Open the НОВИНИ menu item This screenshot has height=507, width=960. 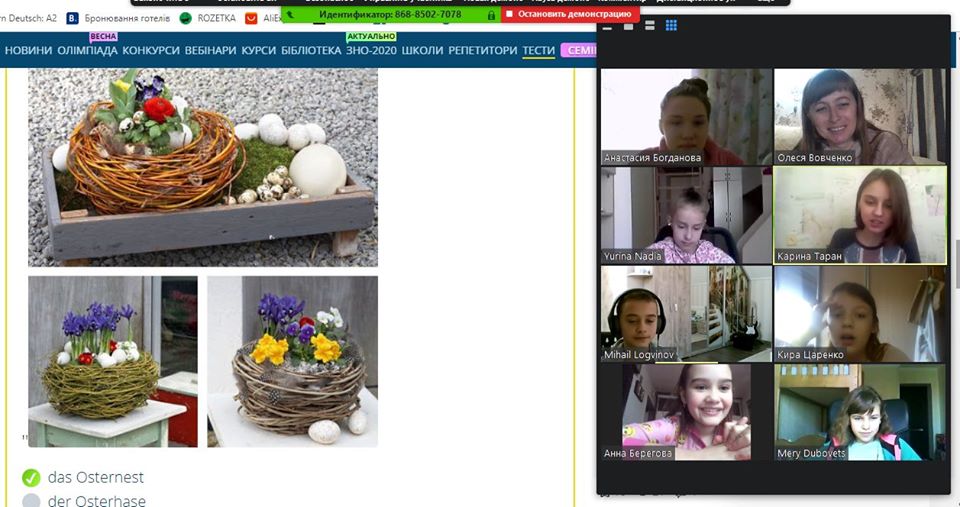click(x=28, y=50)
